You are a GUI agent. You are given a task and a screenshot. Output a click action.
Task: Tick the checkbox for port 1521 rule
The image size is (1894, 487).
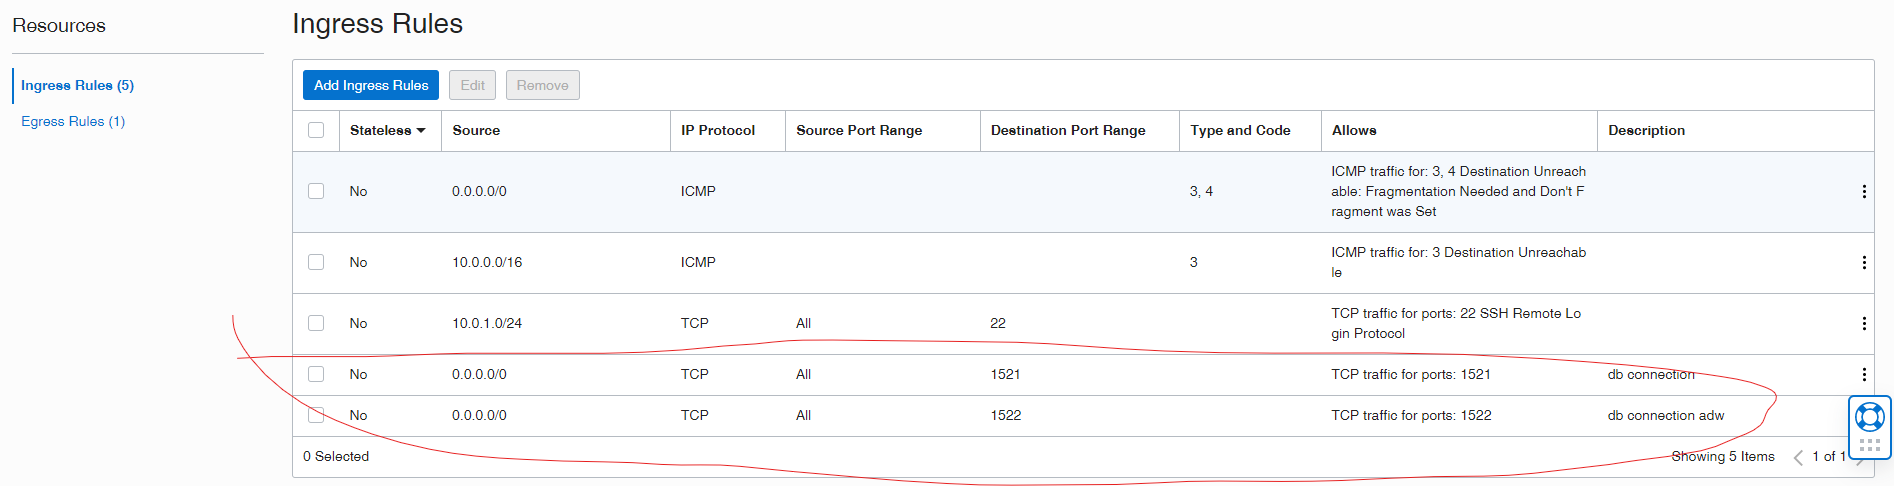316,374
